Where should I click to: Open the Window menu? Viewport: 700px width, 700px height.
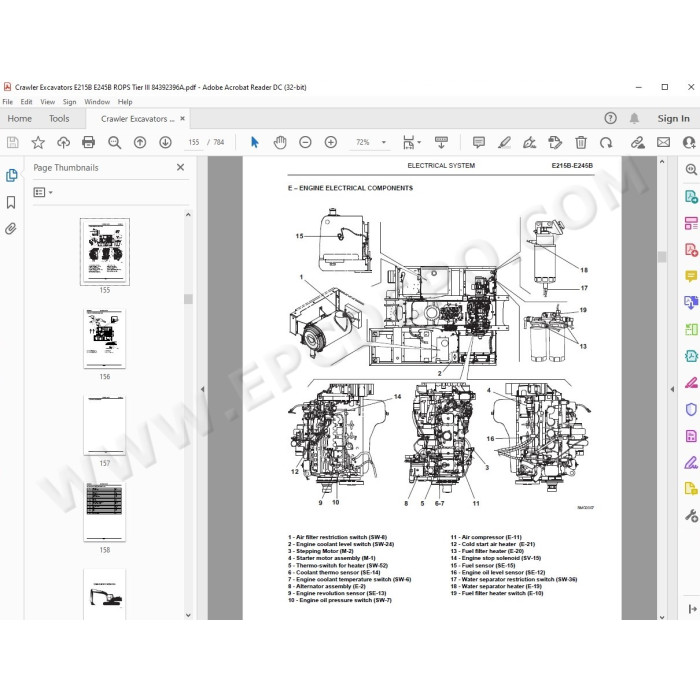coord(97,102)
